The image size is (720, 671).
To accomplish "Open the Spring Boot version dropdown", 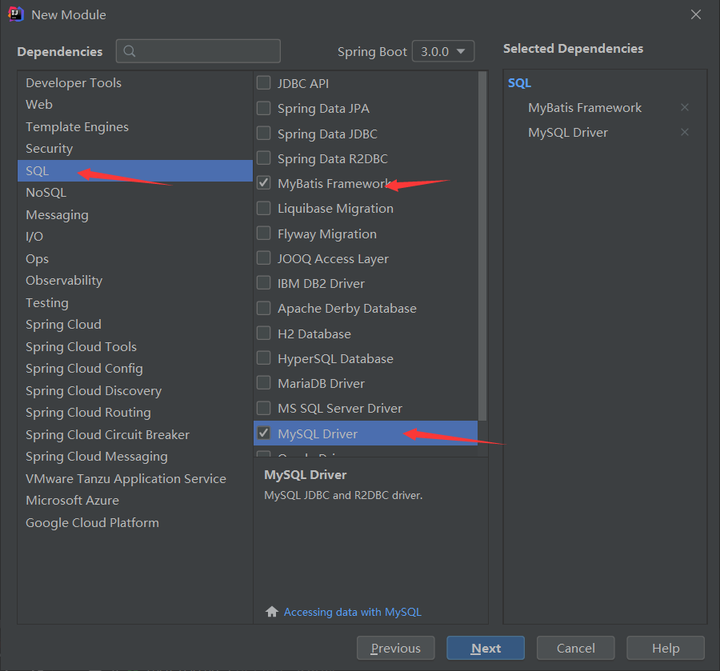I will pos(445,51).
